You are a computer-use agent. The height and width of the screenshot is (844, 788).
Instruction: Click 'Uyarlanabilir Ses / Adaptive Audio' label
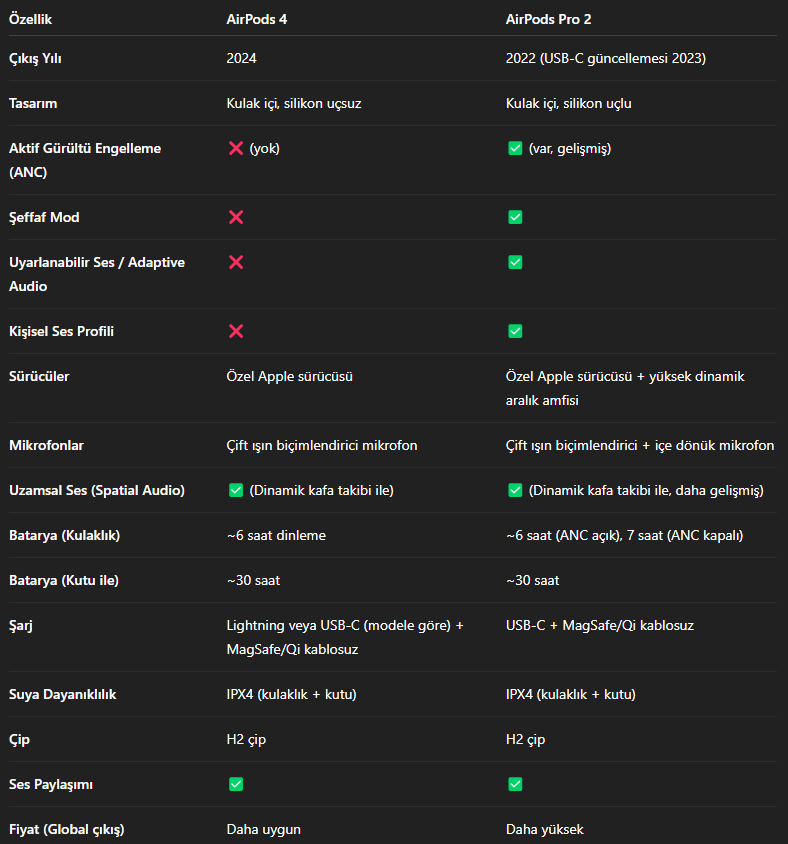(97, 274)
